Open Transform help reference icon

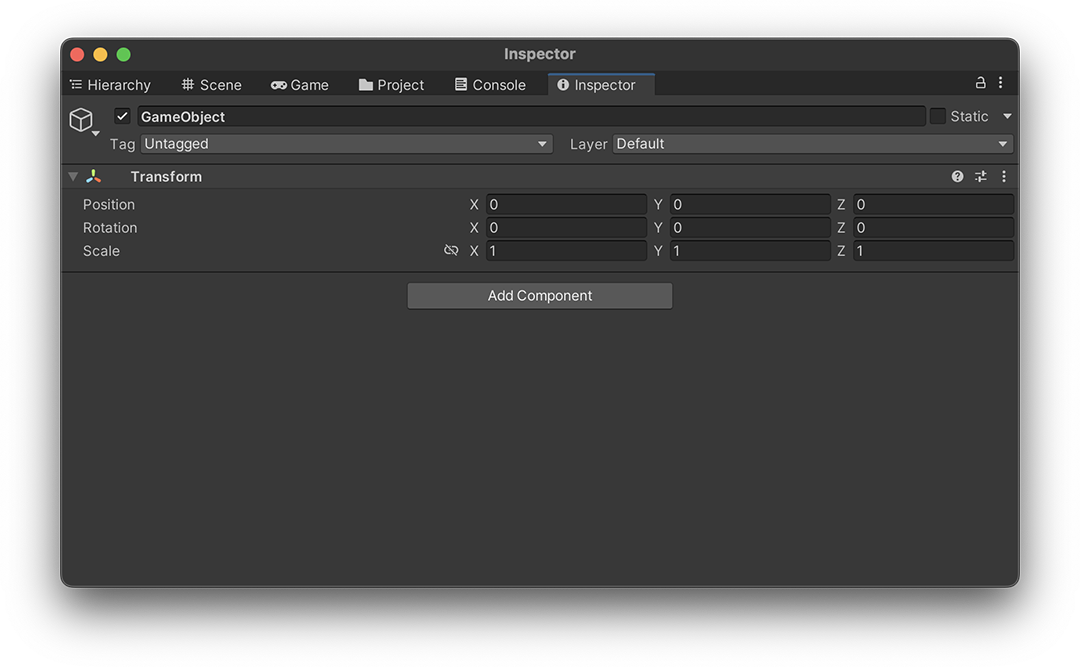pos(957,177)
